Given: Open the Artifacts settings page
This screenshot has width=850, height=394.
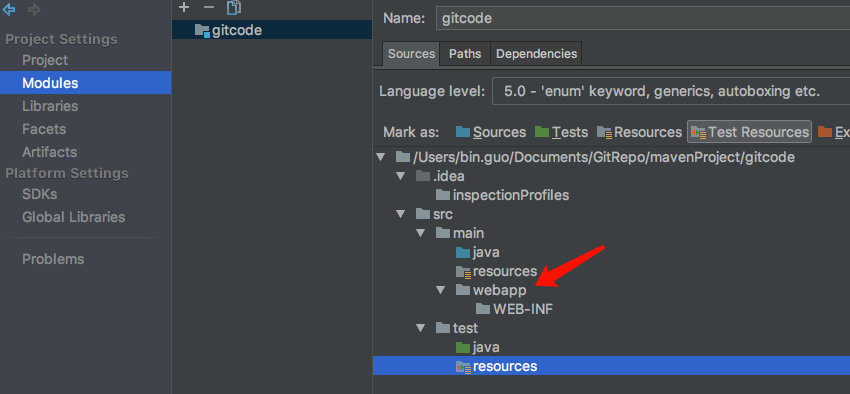Looking at the screenshot, I should (x=49, y=152).
